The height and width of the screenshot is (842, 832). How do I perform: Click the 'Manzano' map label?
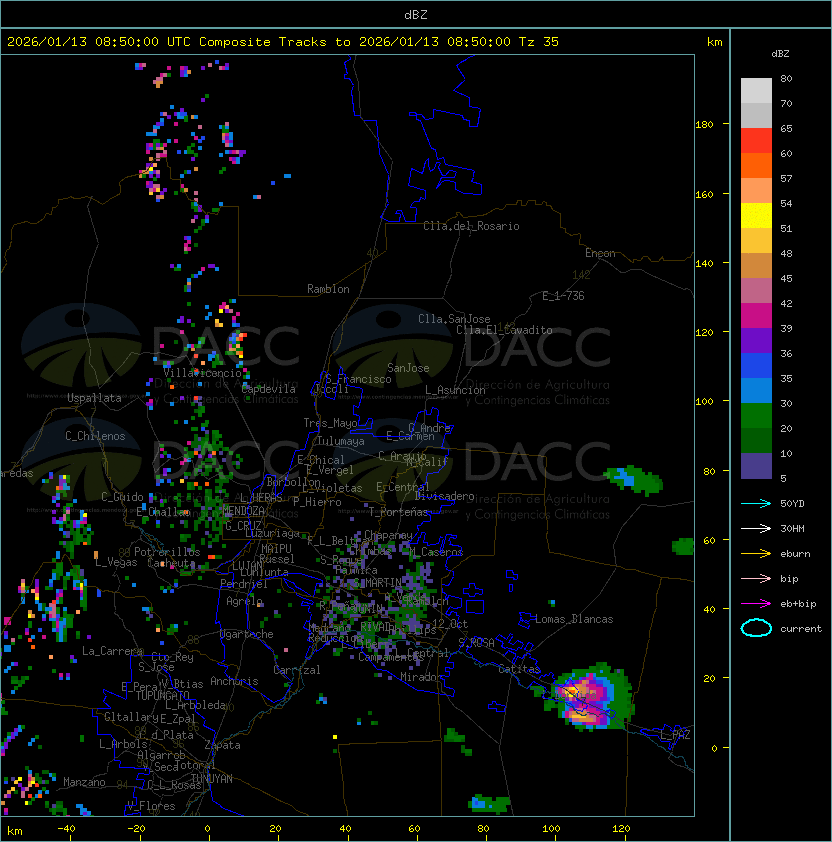pos(84,782)
